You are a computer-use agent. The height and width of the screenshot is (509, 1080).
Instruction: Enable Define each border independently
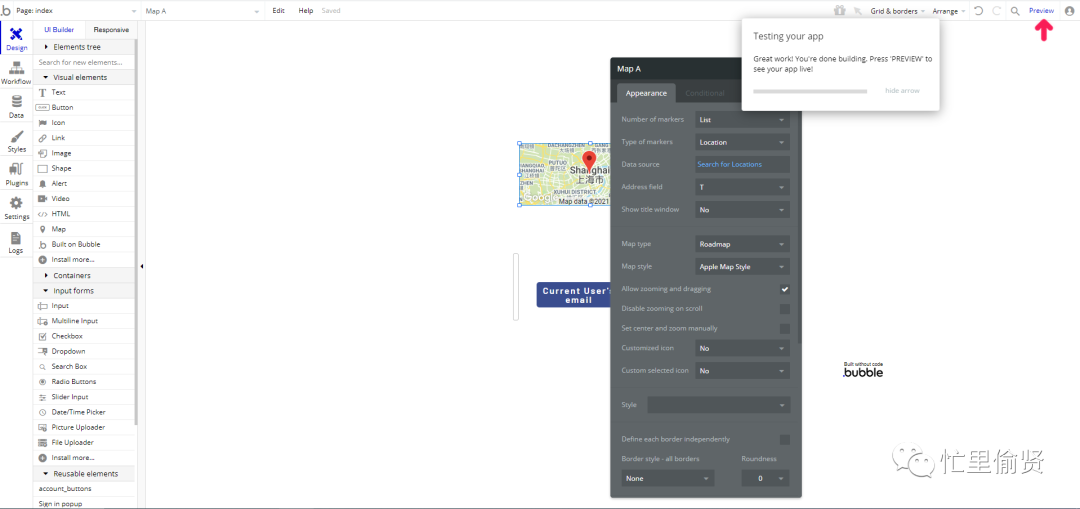point(785,439)
